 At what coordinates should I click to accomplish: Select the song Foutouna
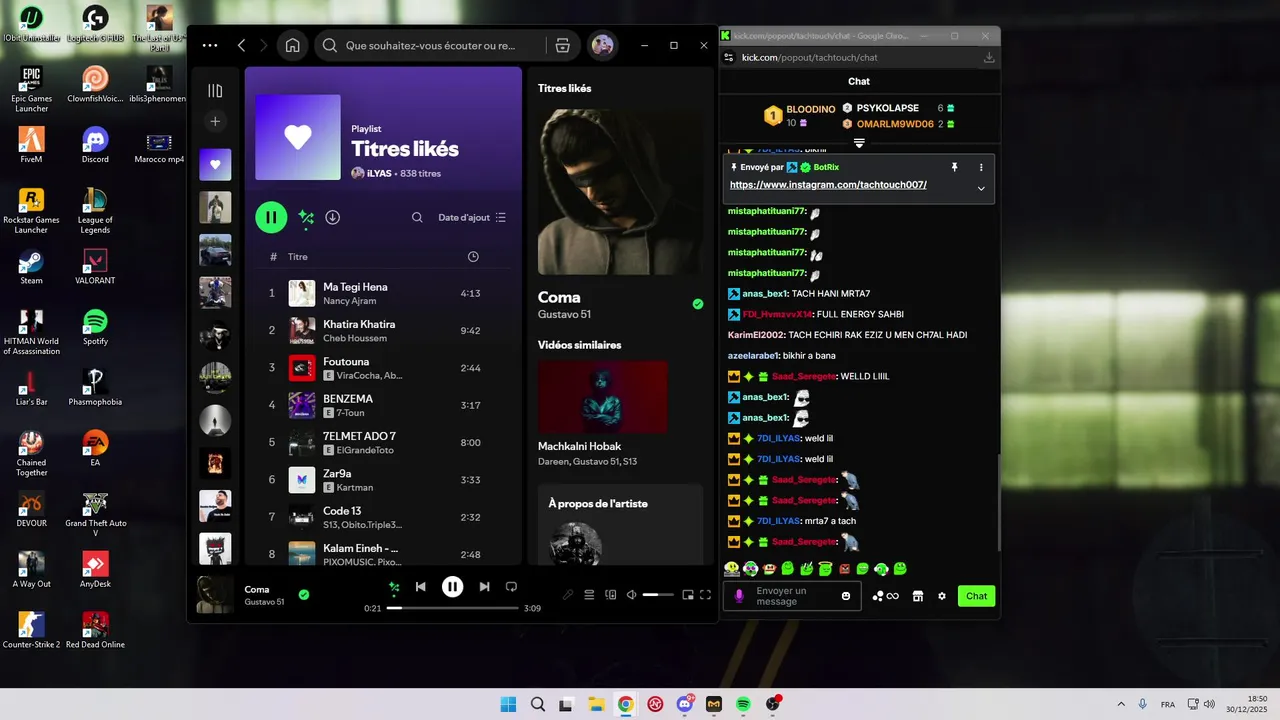[383, 368]
